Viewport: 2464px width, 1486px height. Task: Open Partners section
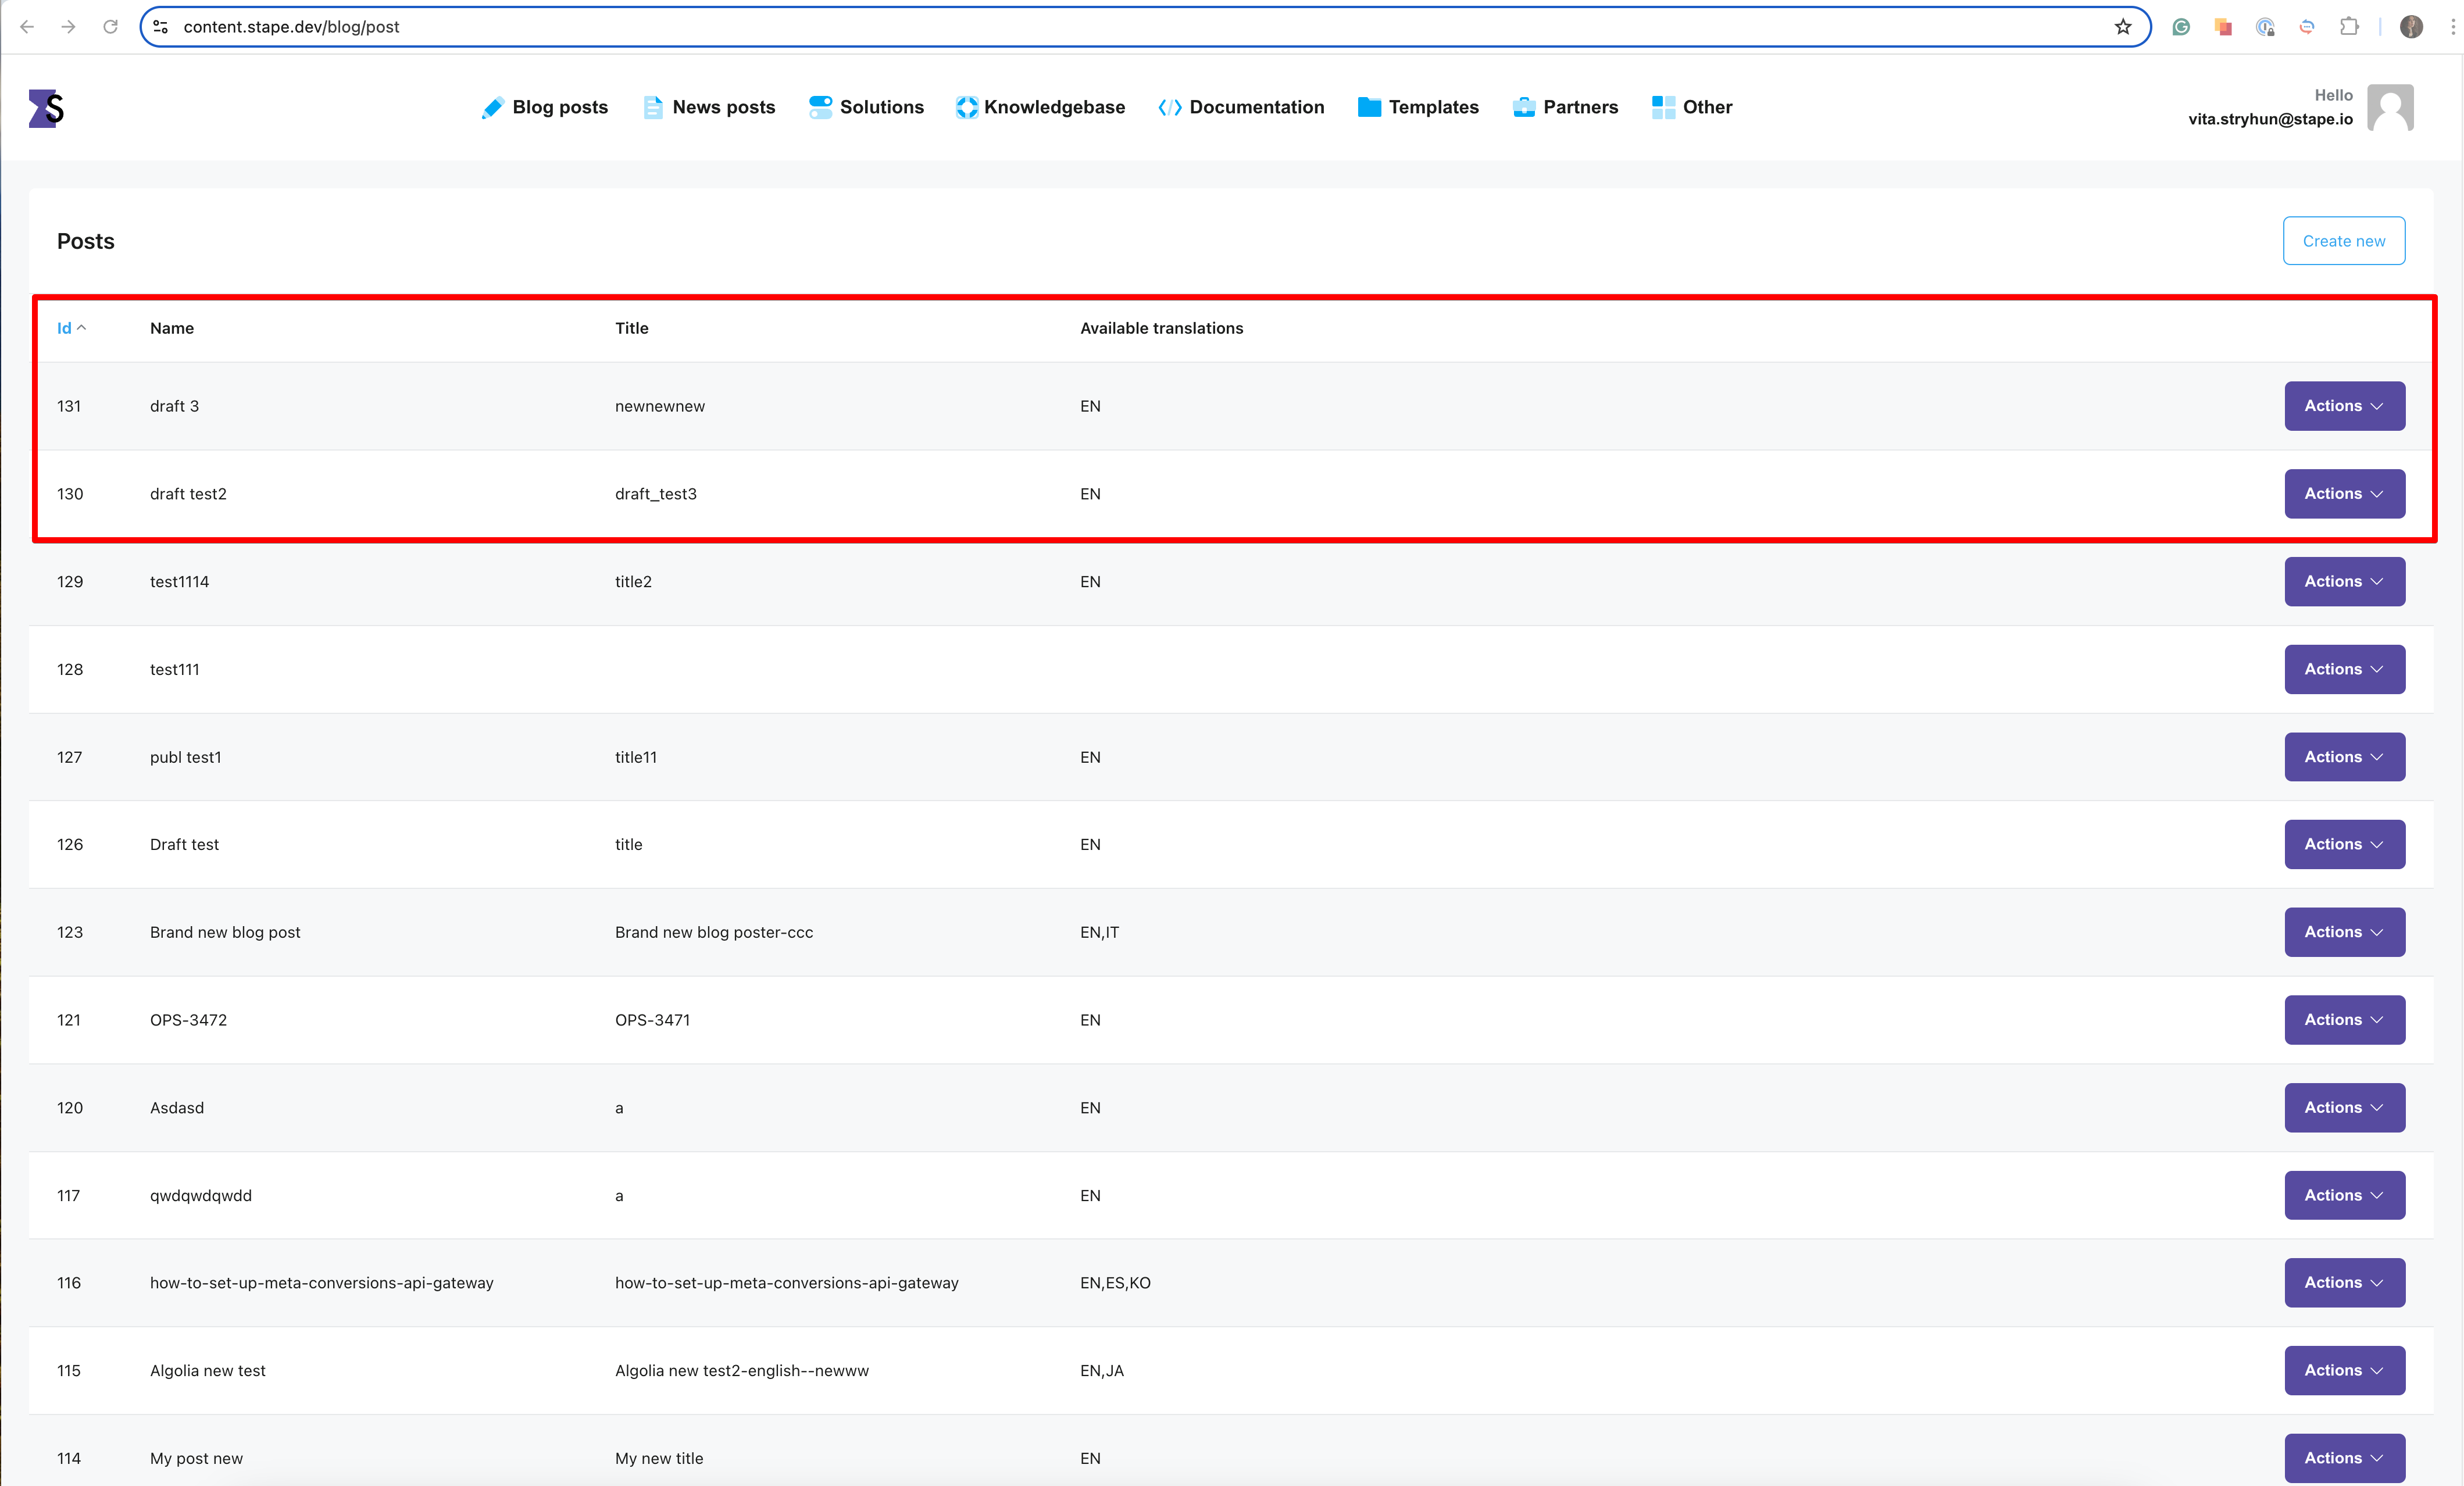point(1565,108)
